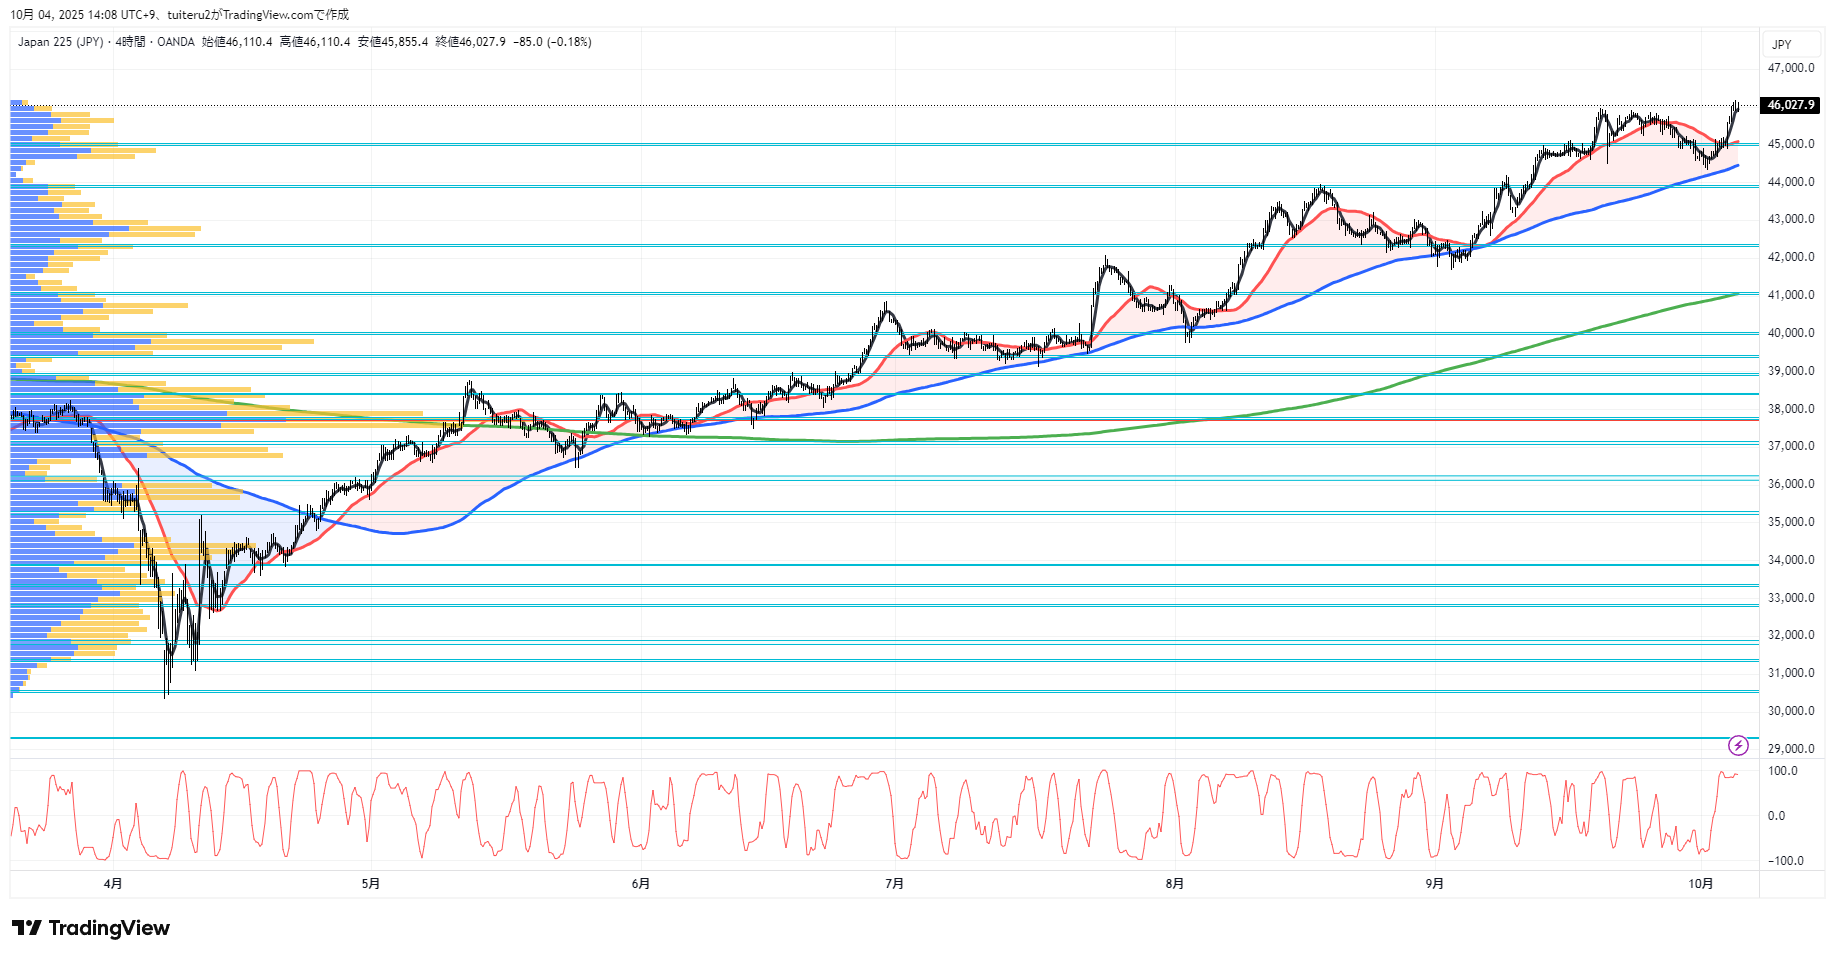
Task: Click the JPY currency label on price axis
Action: coord(1781,45)
